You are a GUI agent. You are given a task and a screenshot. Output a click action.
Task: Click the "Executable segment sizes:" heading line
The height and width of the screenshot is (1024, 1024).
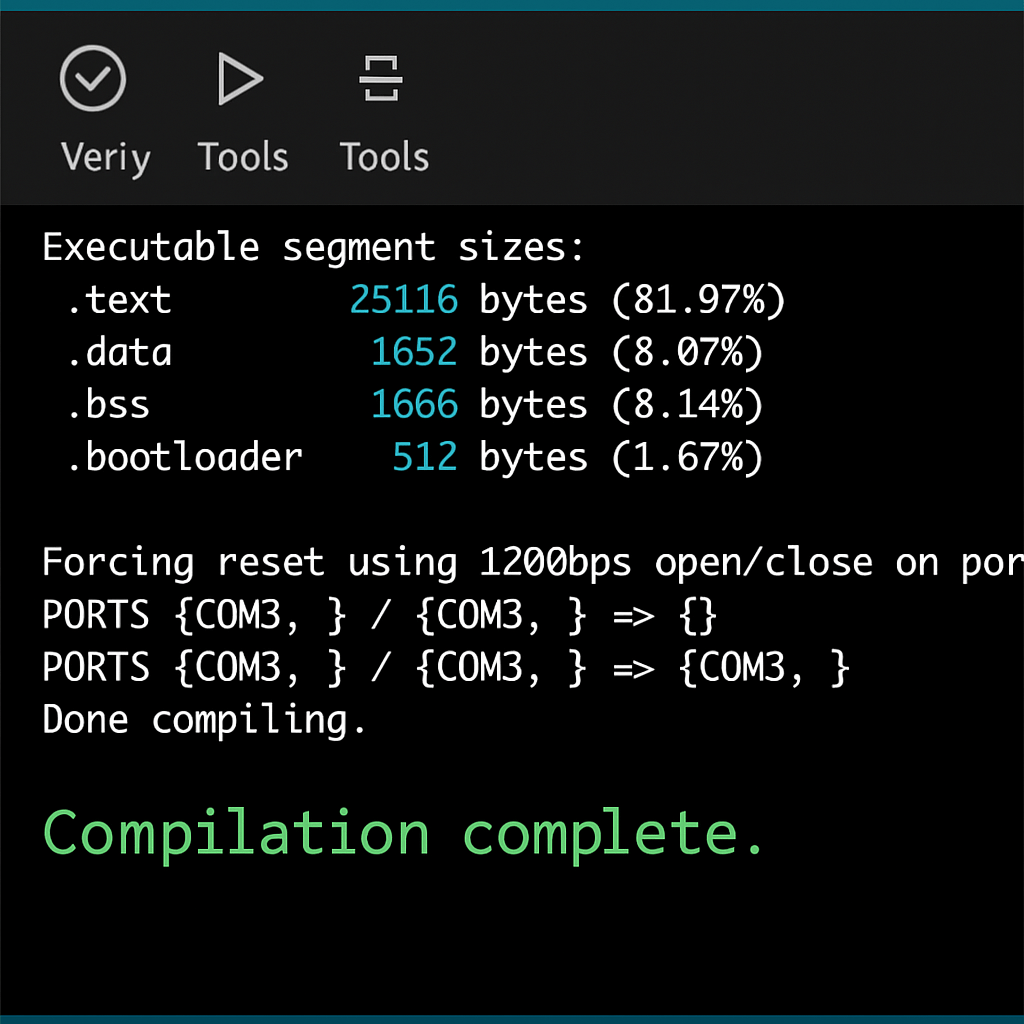coord(313,247)
